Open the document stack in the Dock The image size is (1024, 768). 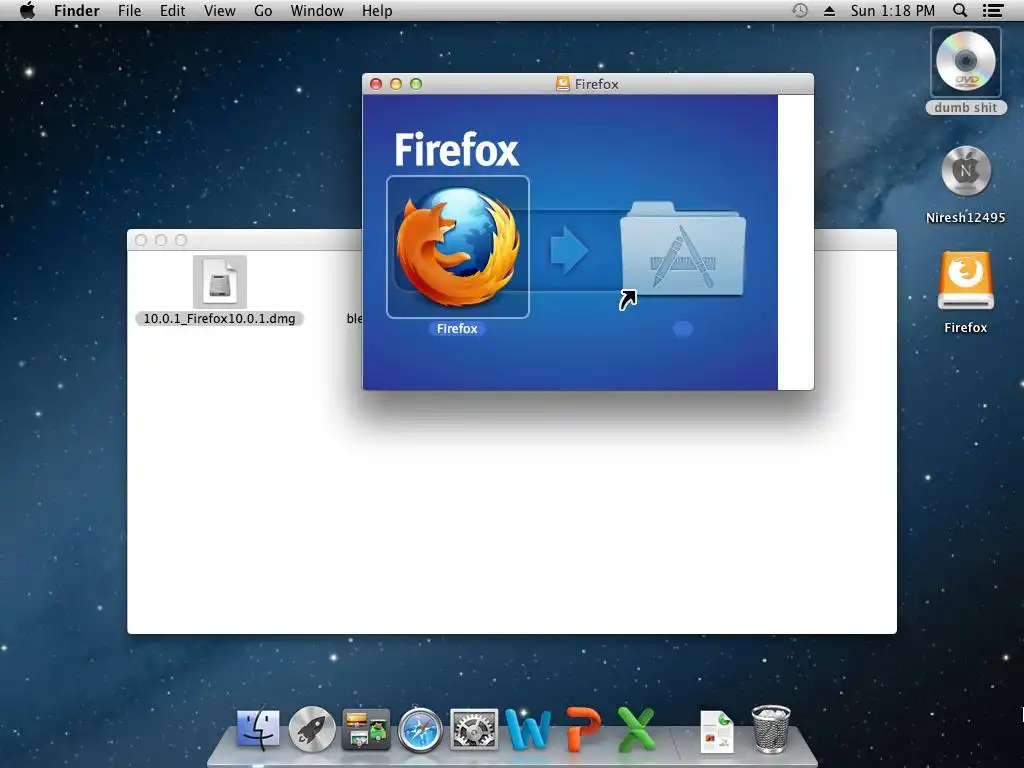(x=717, y=731)
